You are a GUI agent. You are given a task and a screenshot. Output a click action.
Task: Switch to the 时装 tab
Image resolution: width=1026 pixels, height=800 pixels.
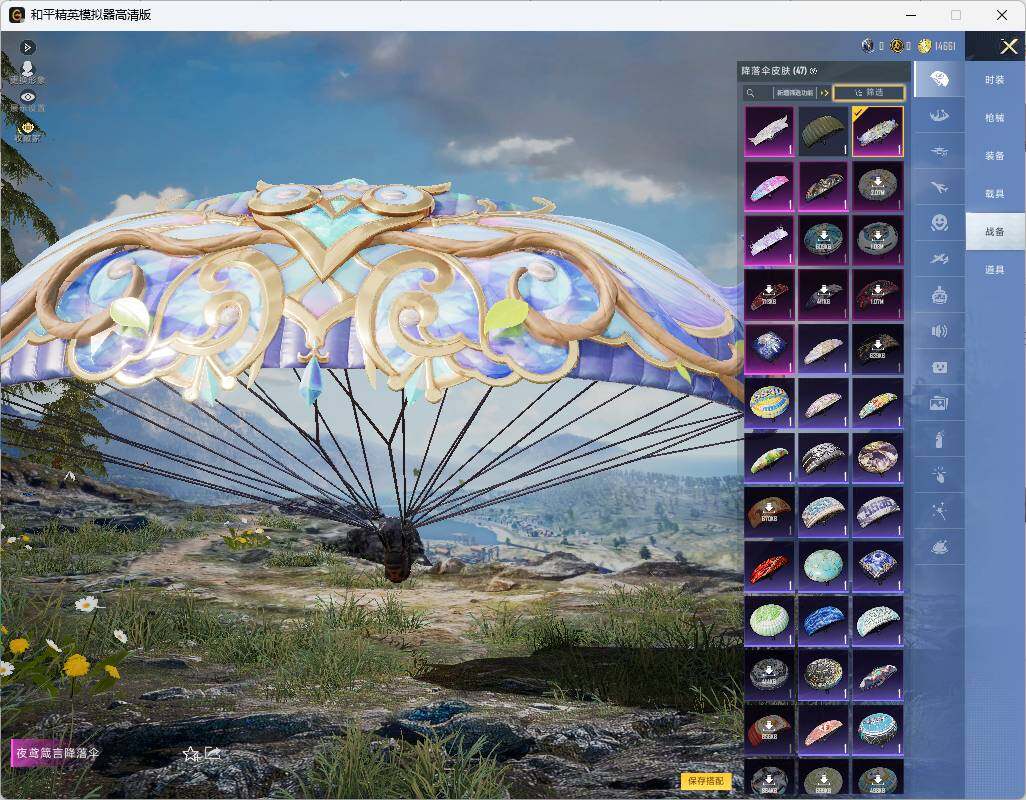tap(995, 80)
